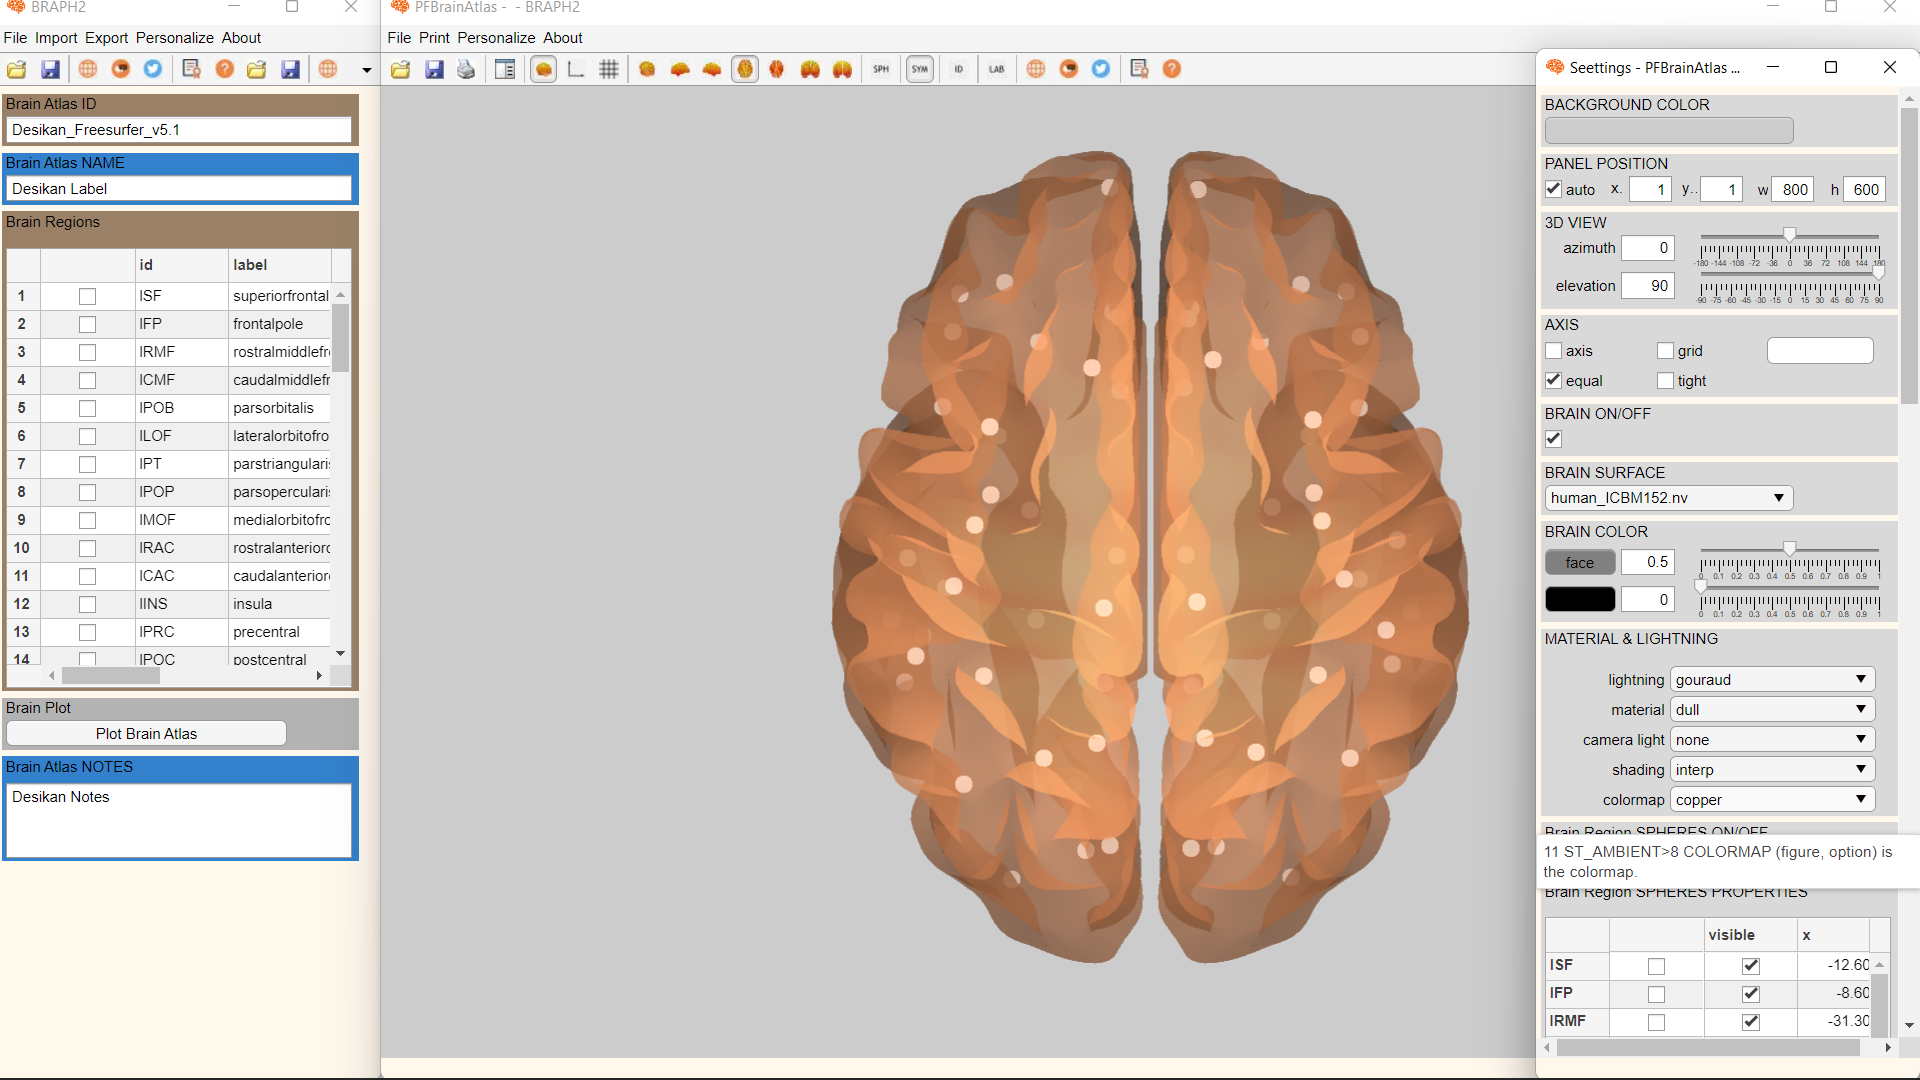Enable the axis checkbox
The height and width of the screenshot is (1080, 1920).
click(1553, 351)
